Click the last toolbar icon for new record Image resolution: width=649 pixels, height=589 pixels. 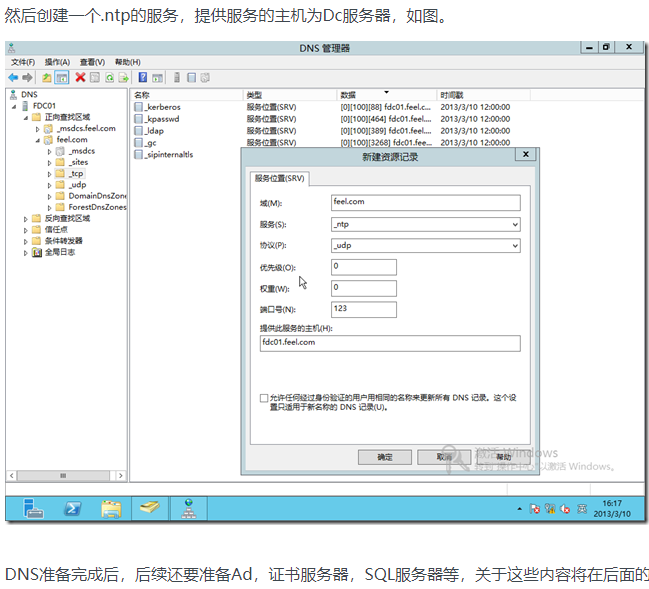pyautogui.click(x=205, y=77)
